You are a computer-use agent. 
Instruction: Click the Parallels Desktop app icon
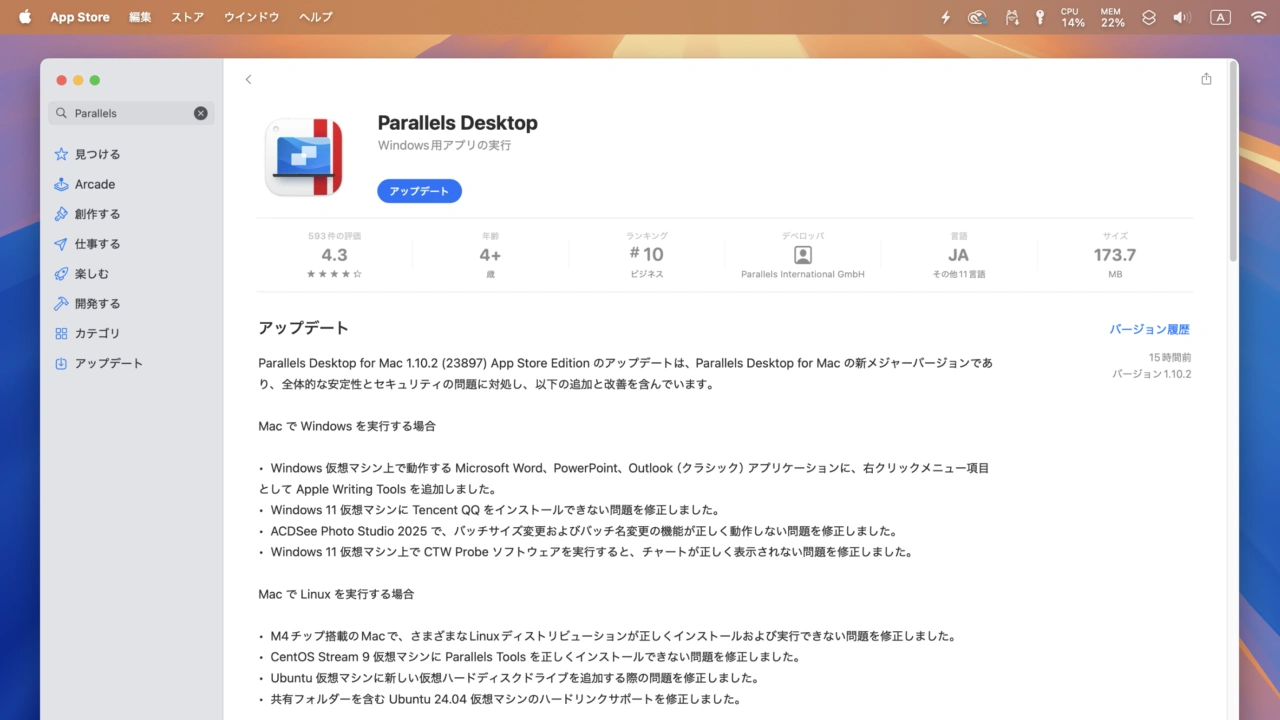click(304, 157)
